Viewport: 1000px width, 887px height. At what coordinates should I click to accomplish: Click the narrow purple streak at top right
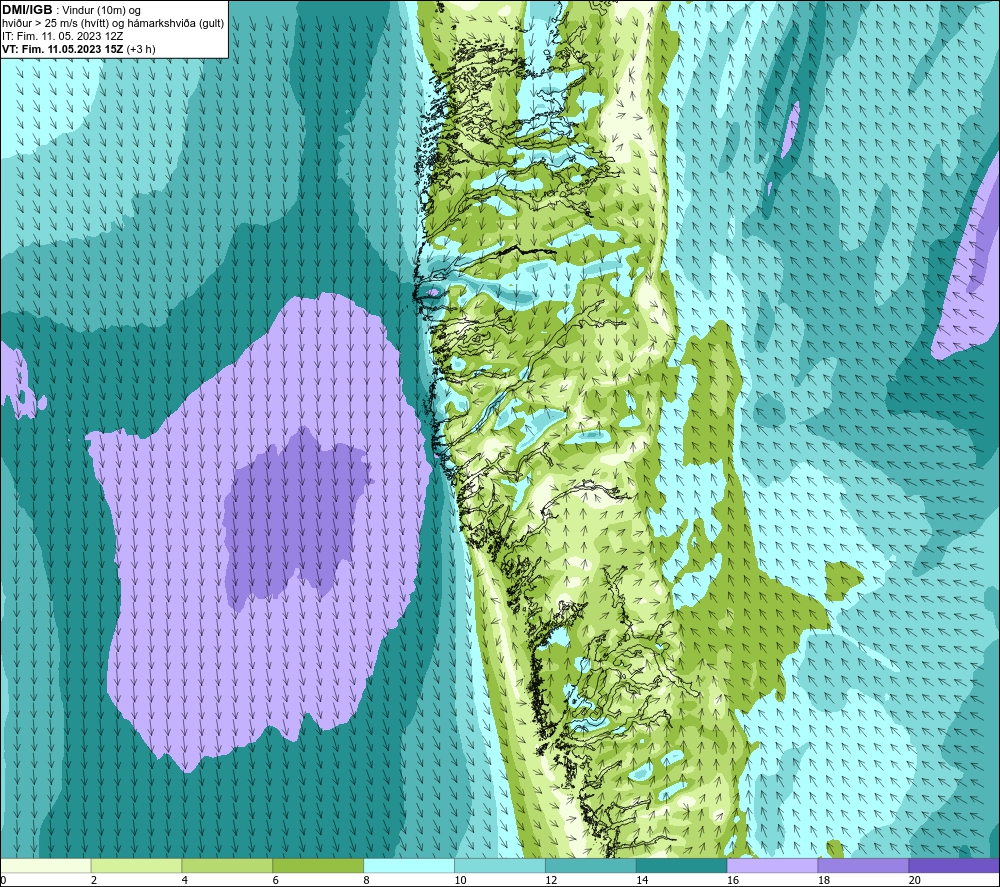tap(791, 129)
